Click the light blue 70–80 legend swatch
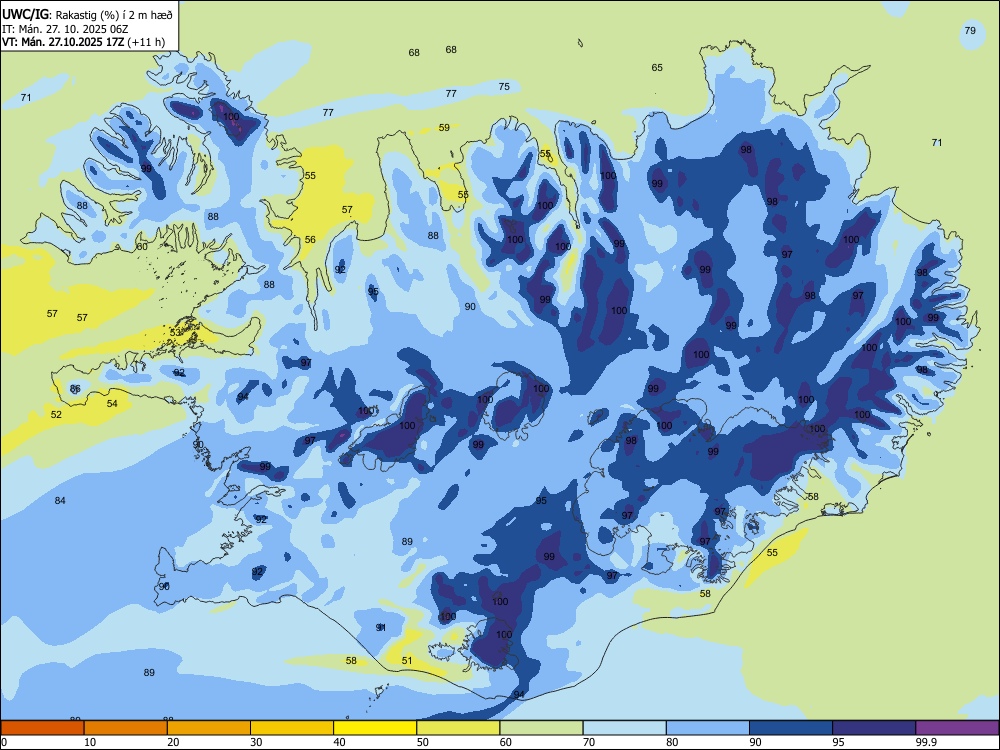 point(624,728)
